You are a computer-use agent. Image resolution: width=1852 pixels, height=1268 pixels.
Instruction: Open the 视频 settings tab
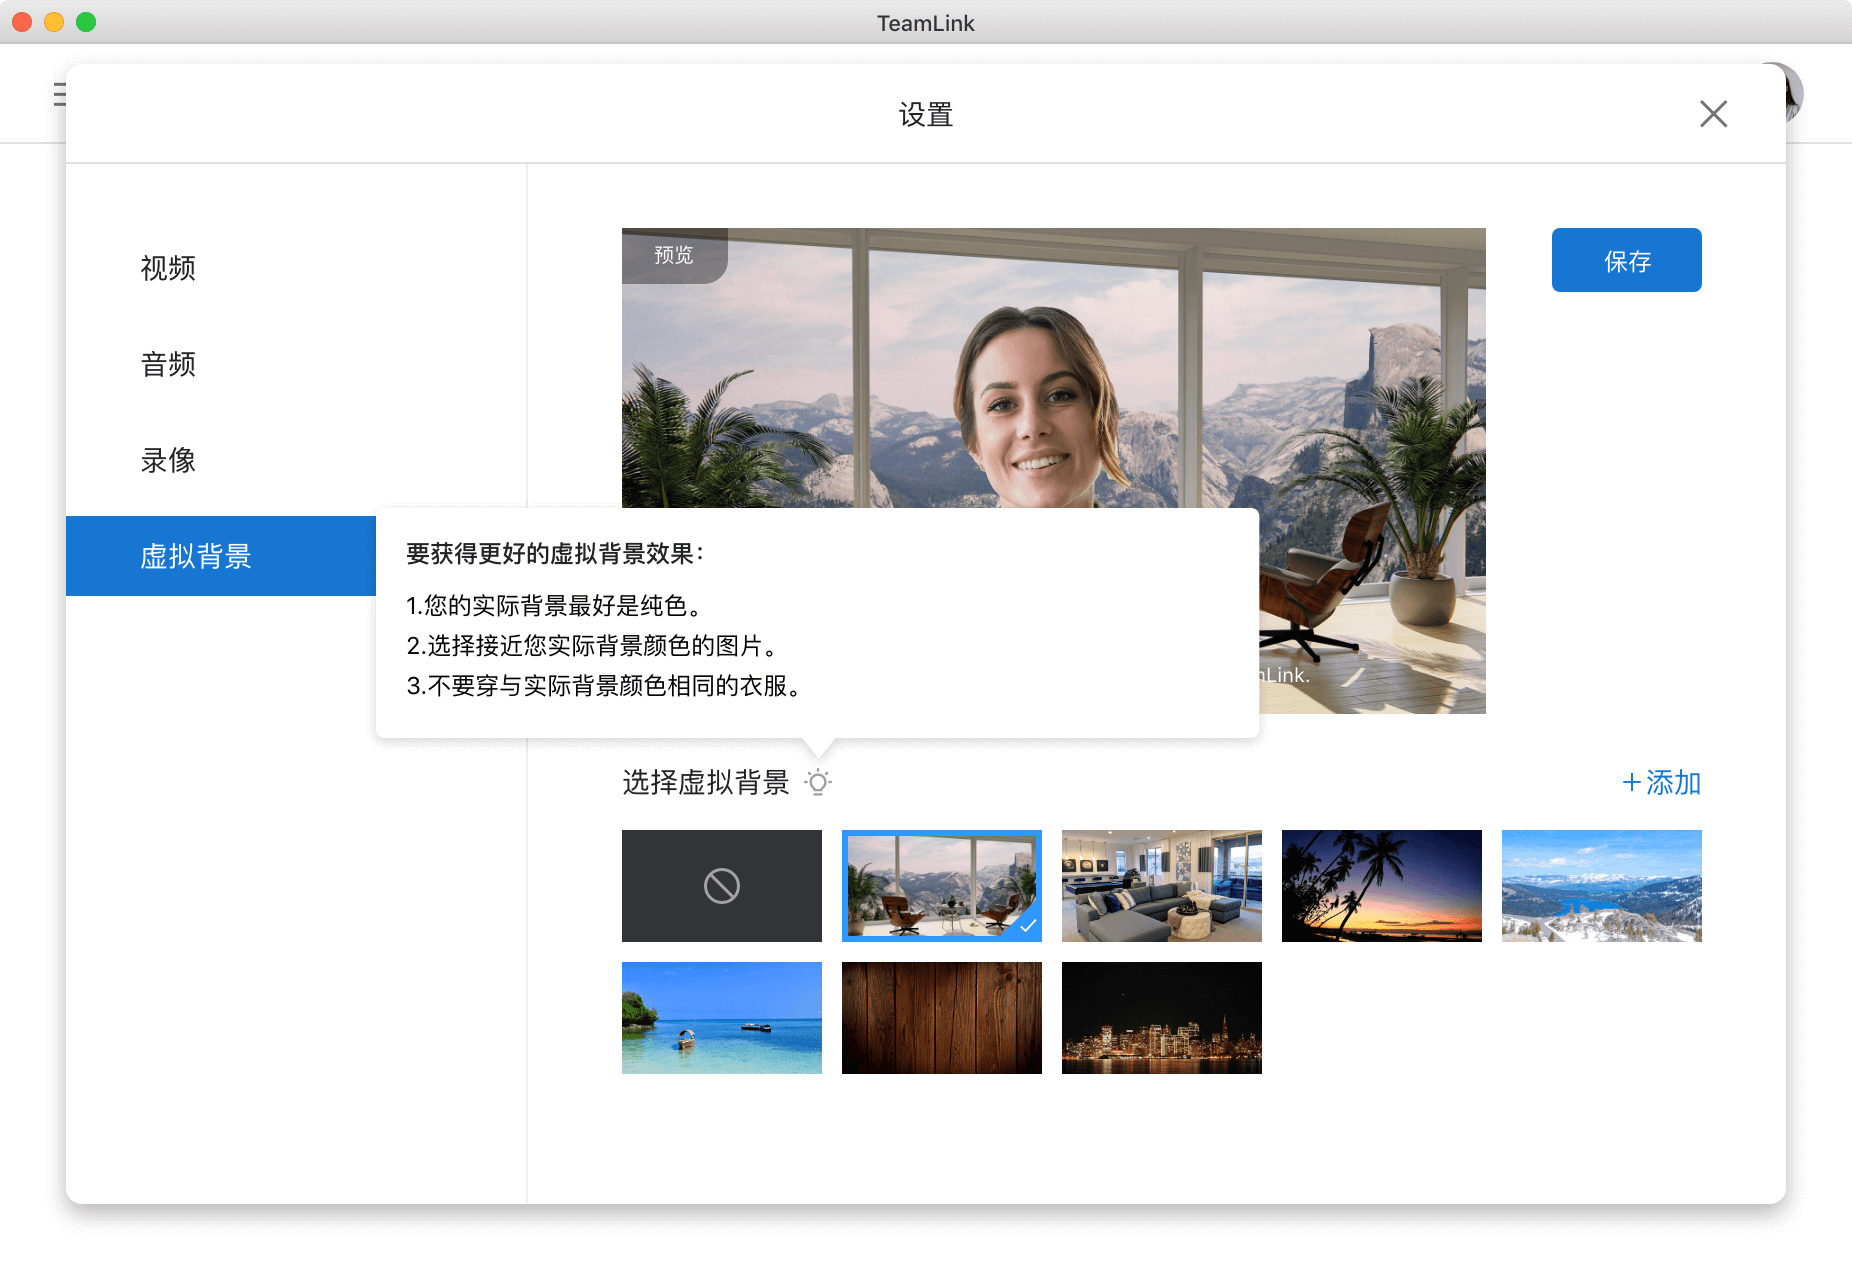point(168,268)
